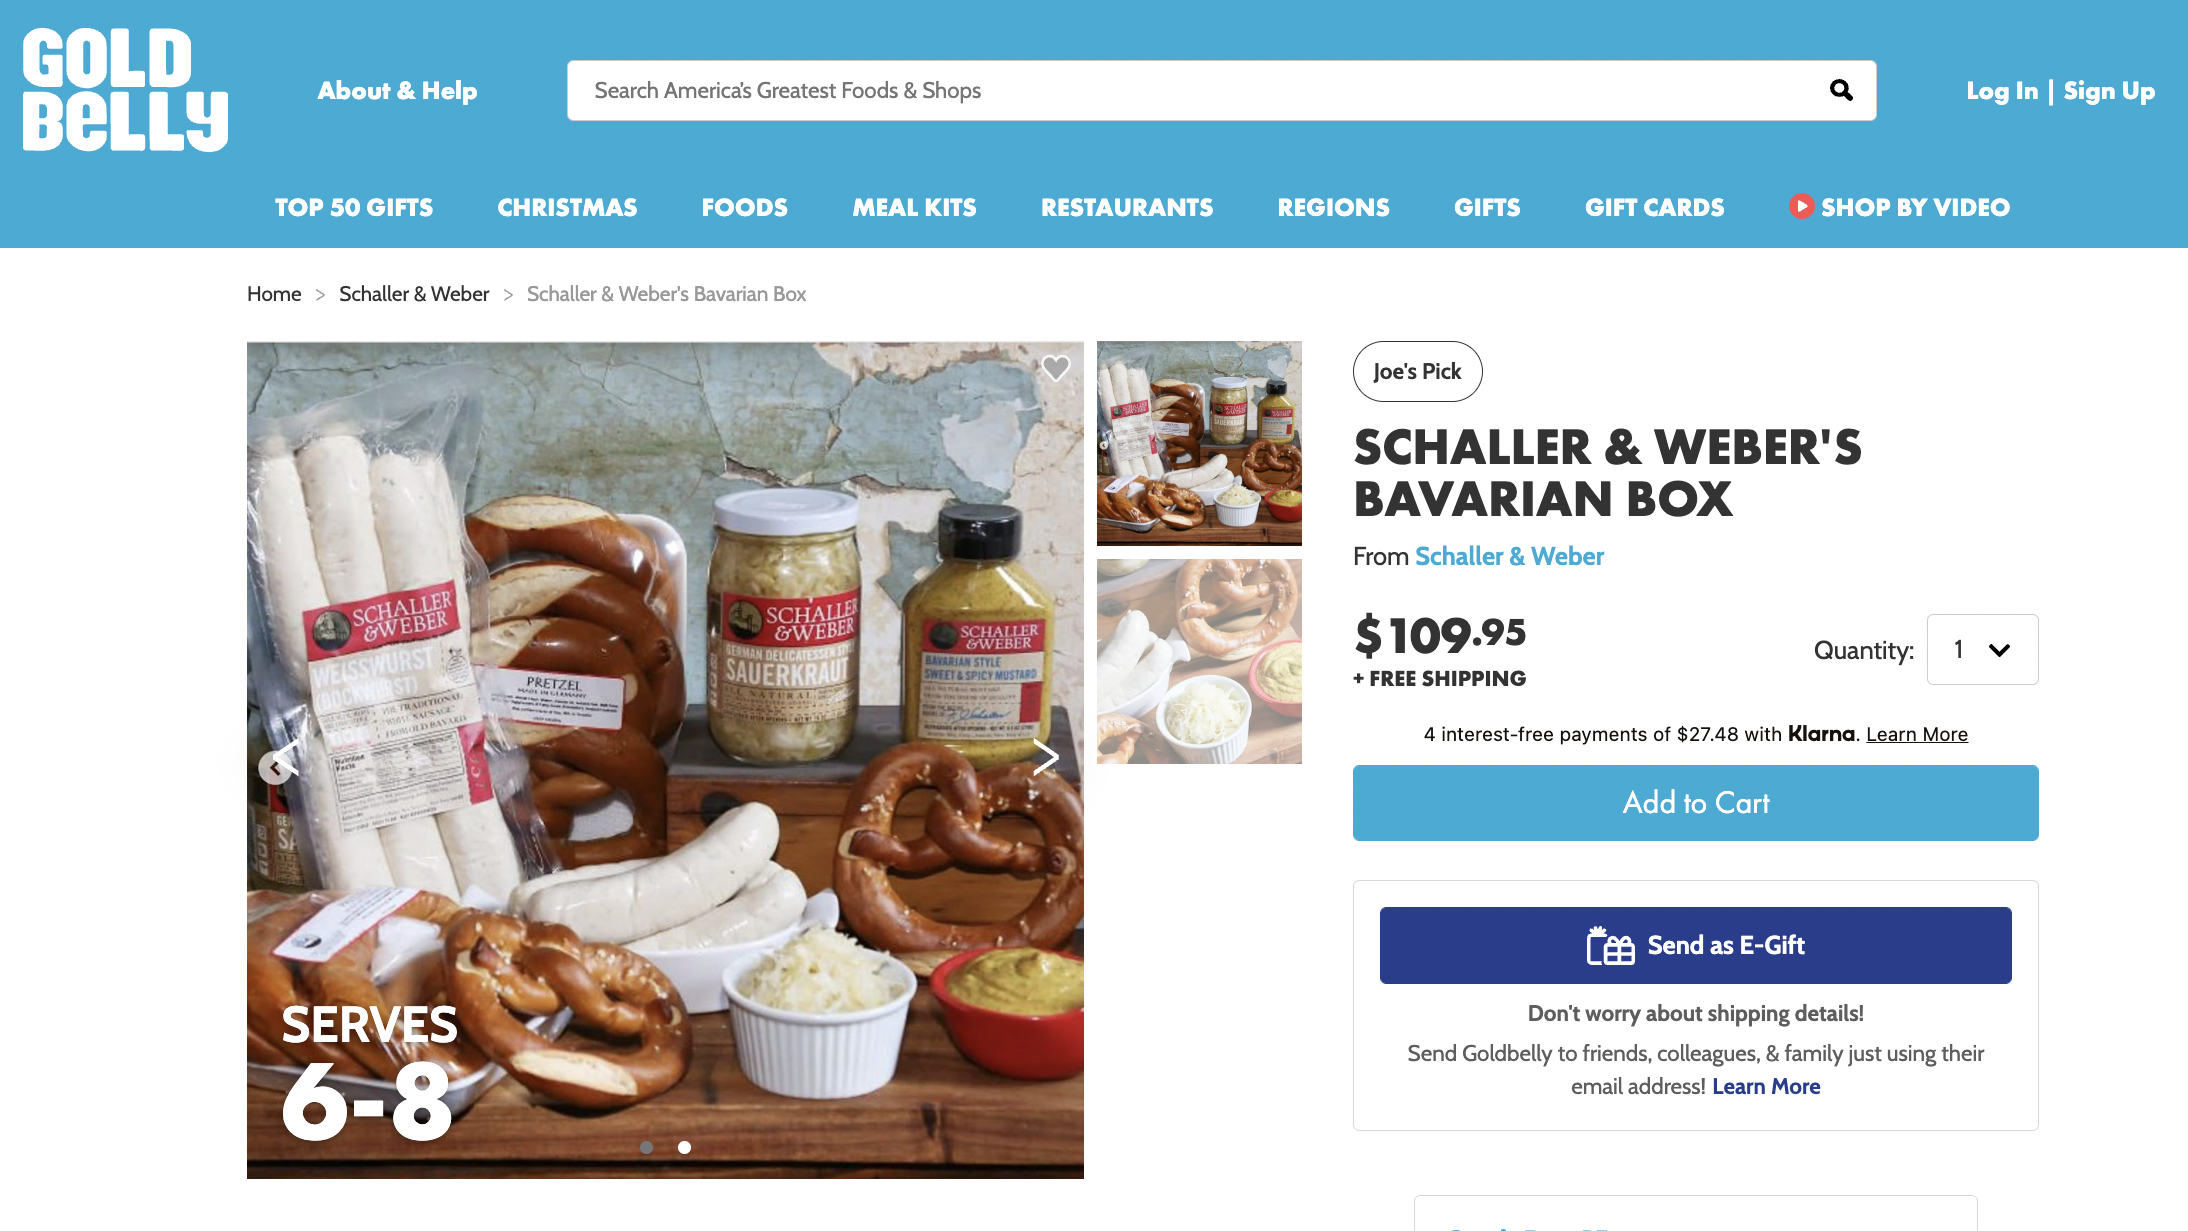Click the Shop By Video play icon
Screen dimensions: 2188x1231
1801,206
